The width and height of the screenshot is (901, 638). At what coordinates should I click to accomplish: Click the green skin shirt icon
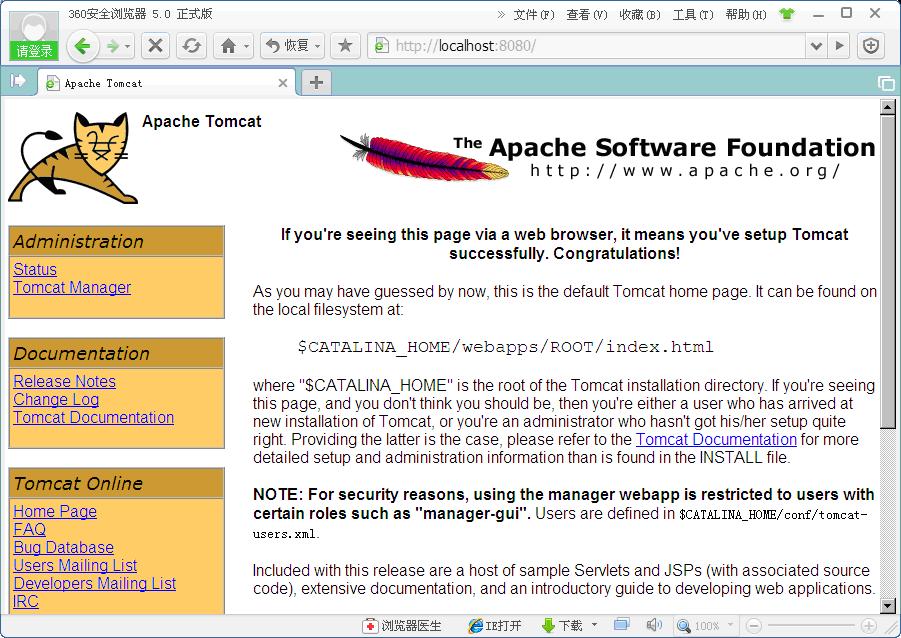coord(787,14)
